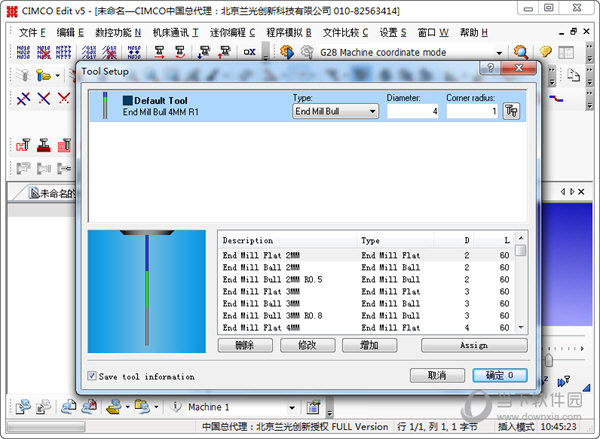Click the simulation speed slider handle

tap(549, 360)
